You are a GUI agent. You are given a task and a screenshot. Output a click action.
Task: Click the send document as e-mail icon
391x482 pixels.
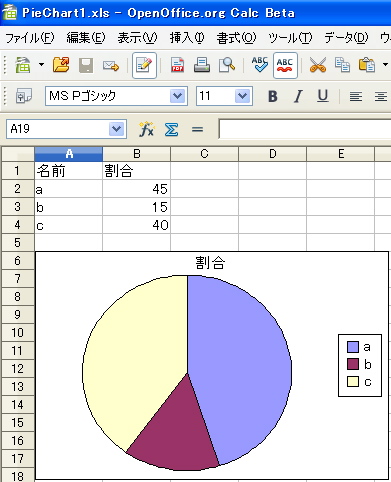click(x=111, y=66)
